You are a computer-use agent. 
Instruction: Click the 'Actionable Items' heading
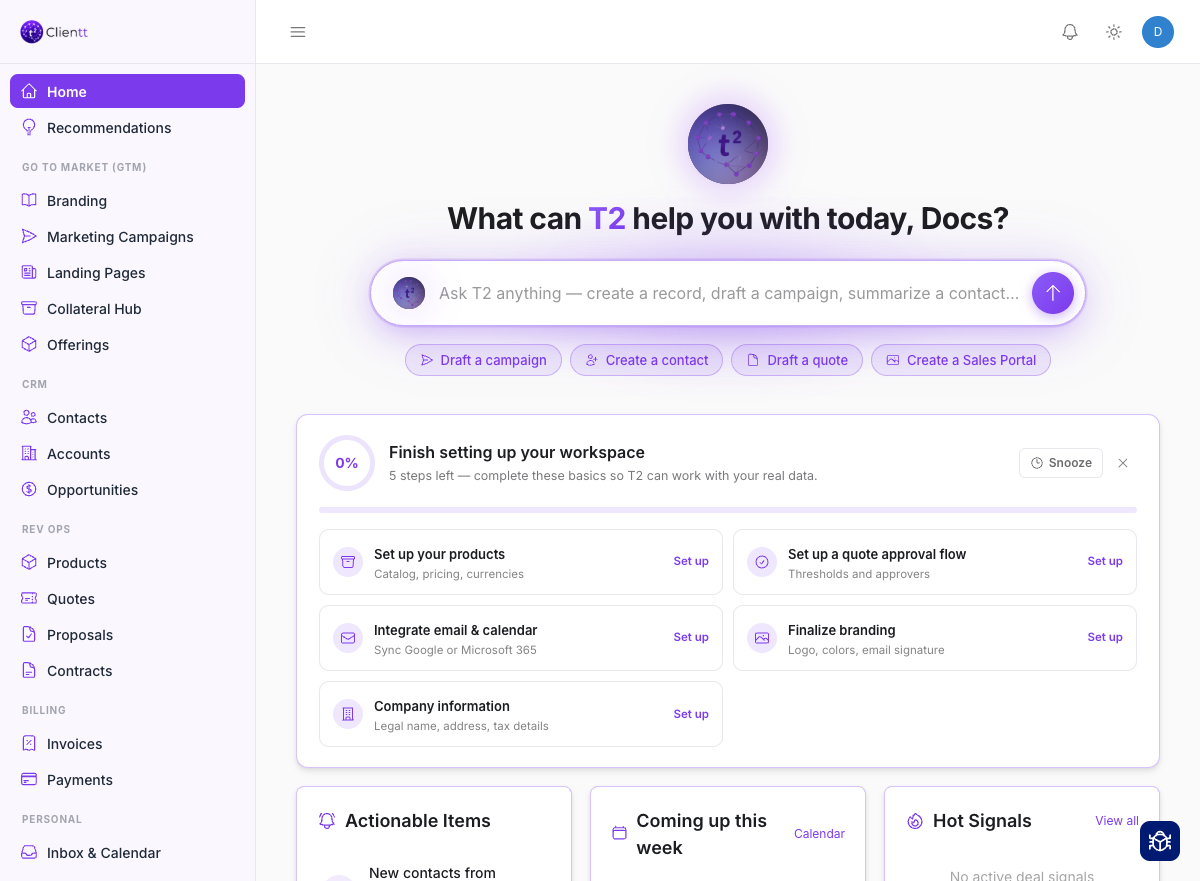coord(418,820)
